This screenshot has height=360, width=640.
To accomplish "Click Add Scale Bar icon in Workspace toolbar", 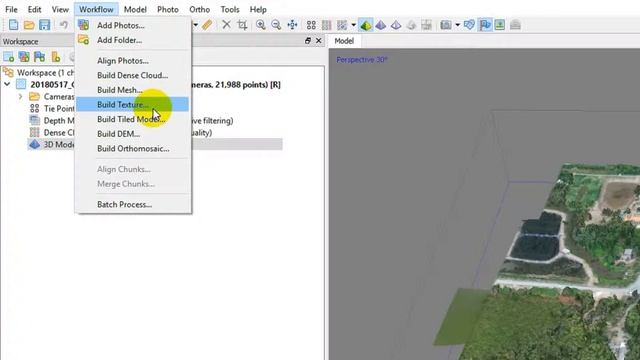I will tap(56, 57).
